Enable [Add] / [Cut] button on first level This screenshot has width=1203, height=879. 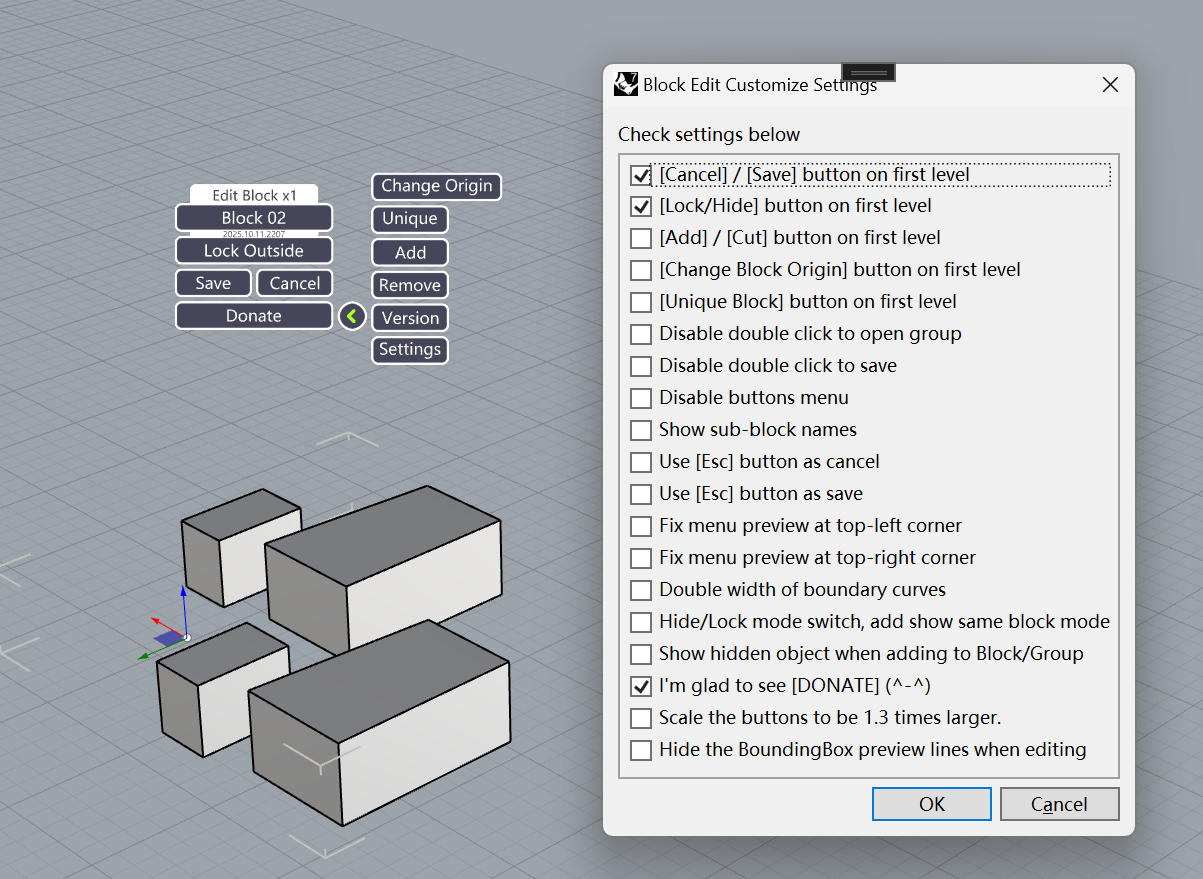click(641, 239)
